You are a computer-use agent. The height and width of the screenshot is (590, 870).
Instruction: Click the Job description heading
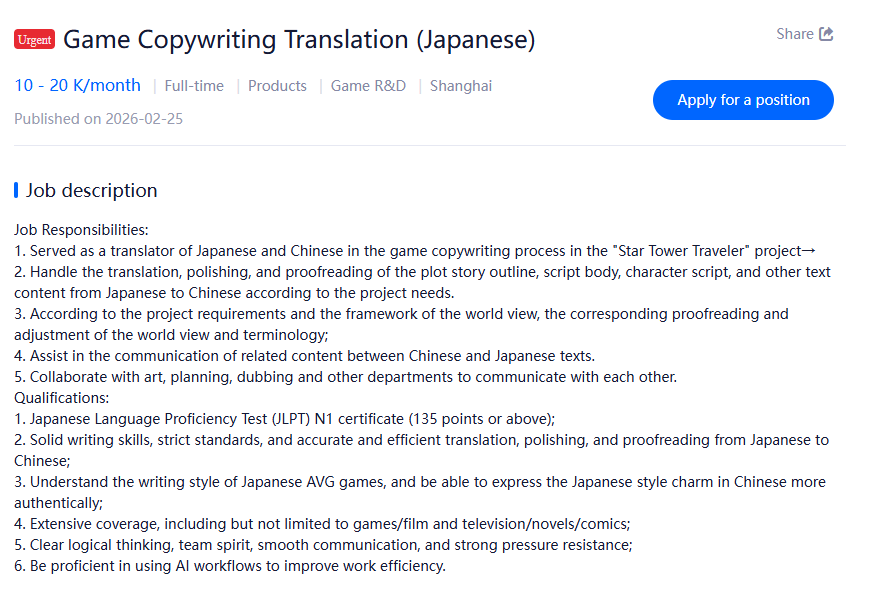coord(92,190)
